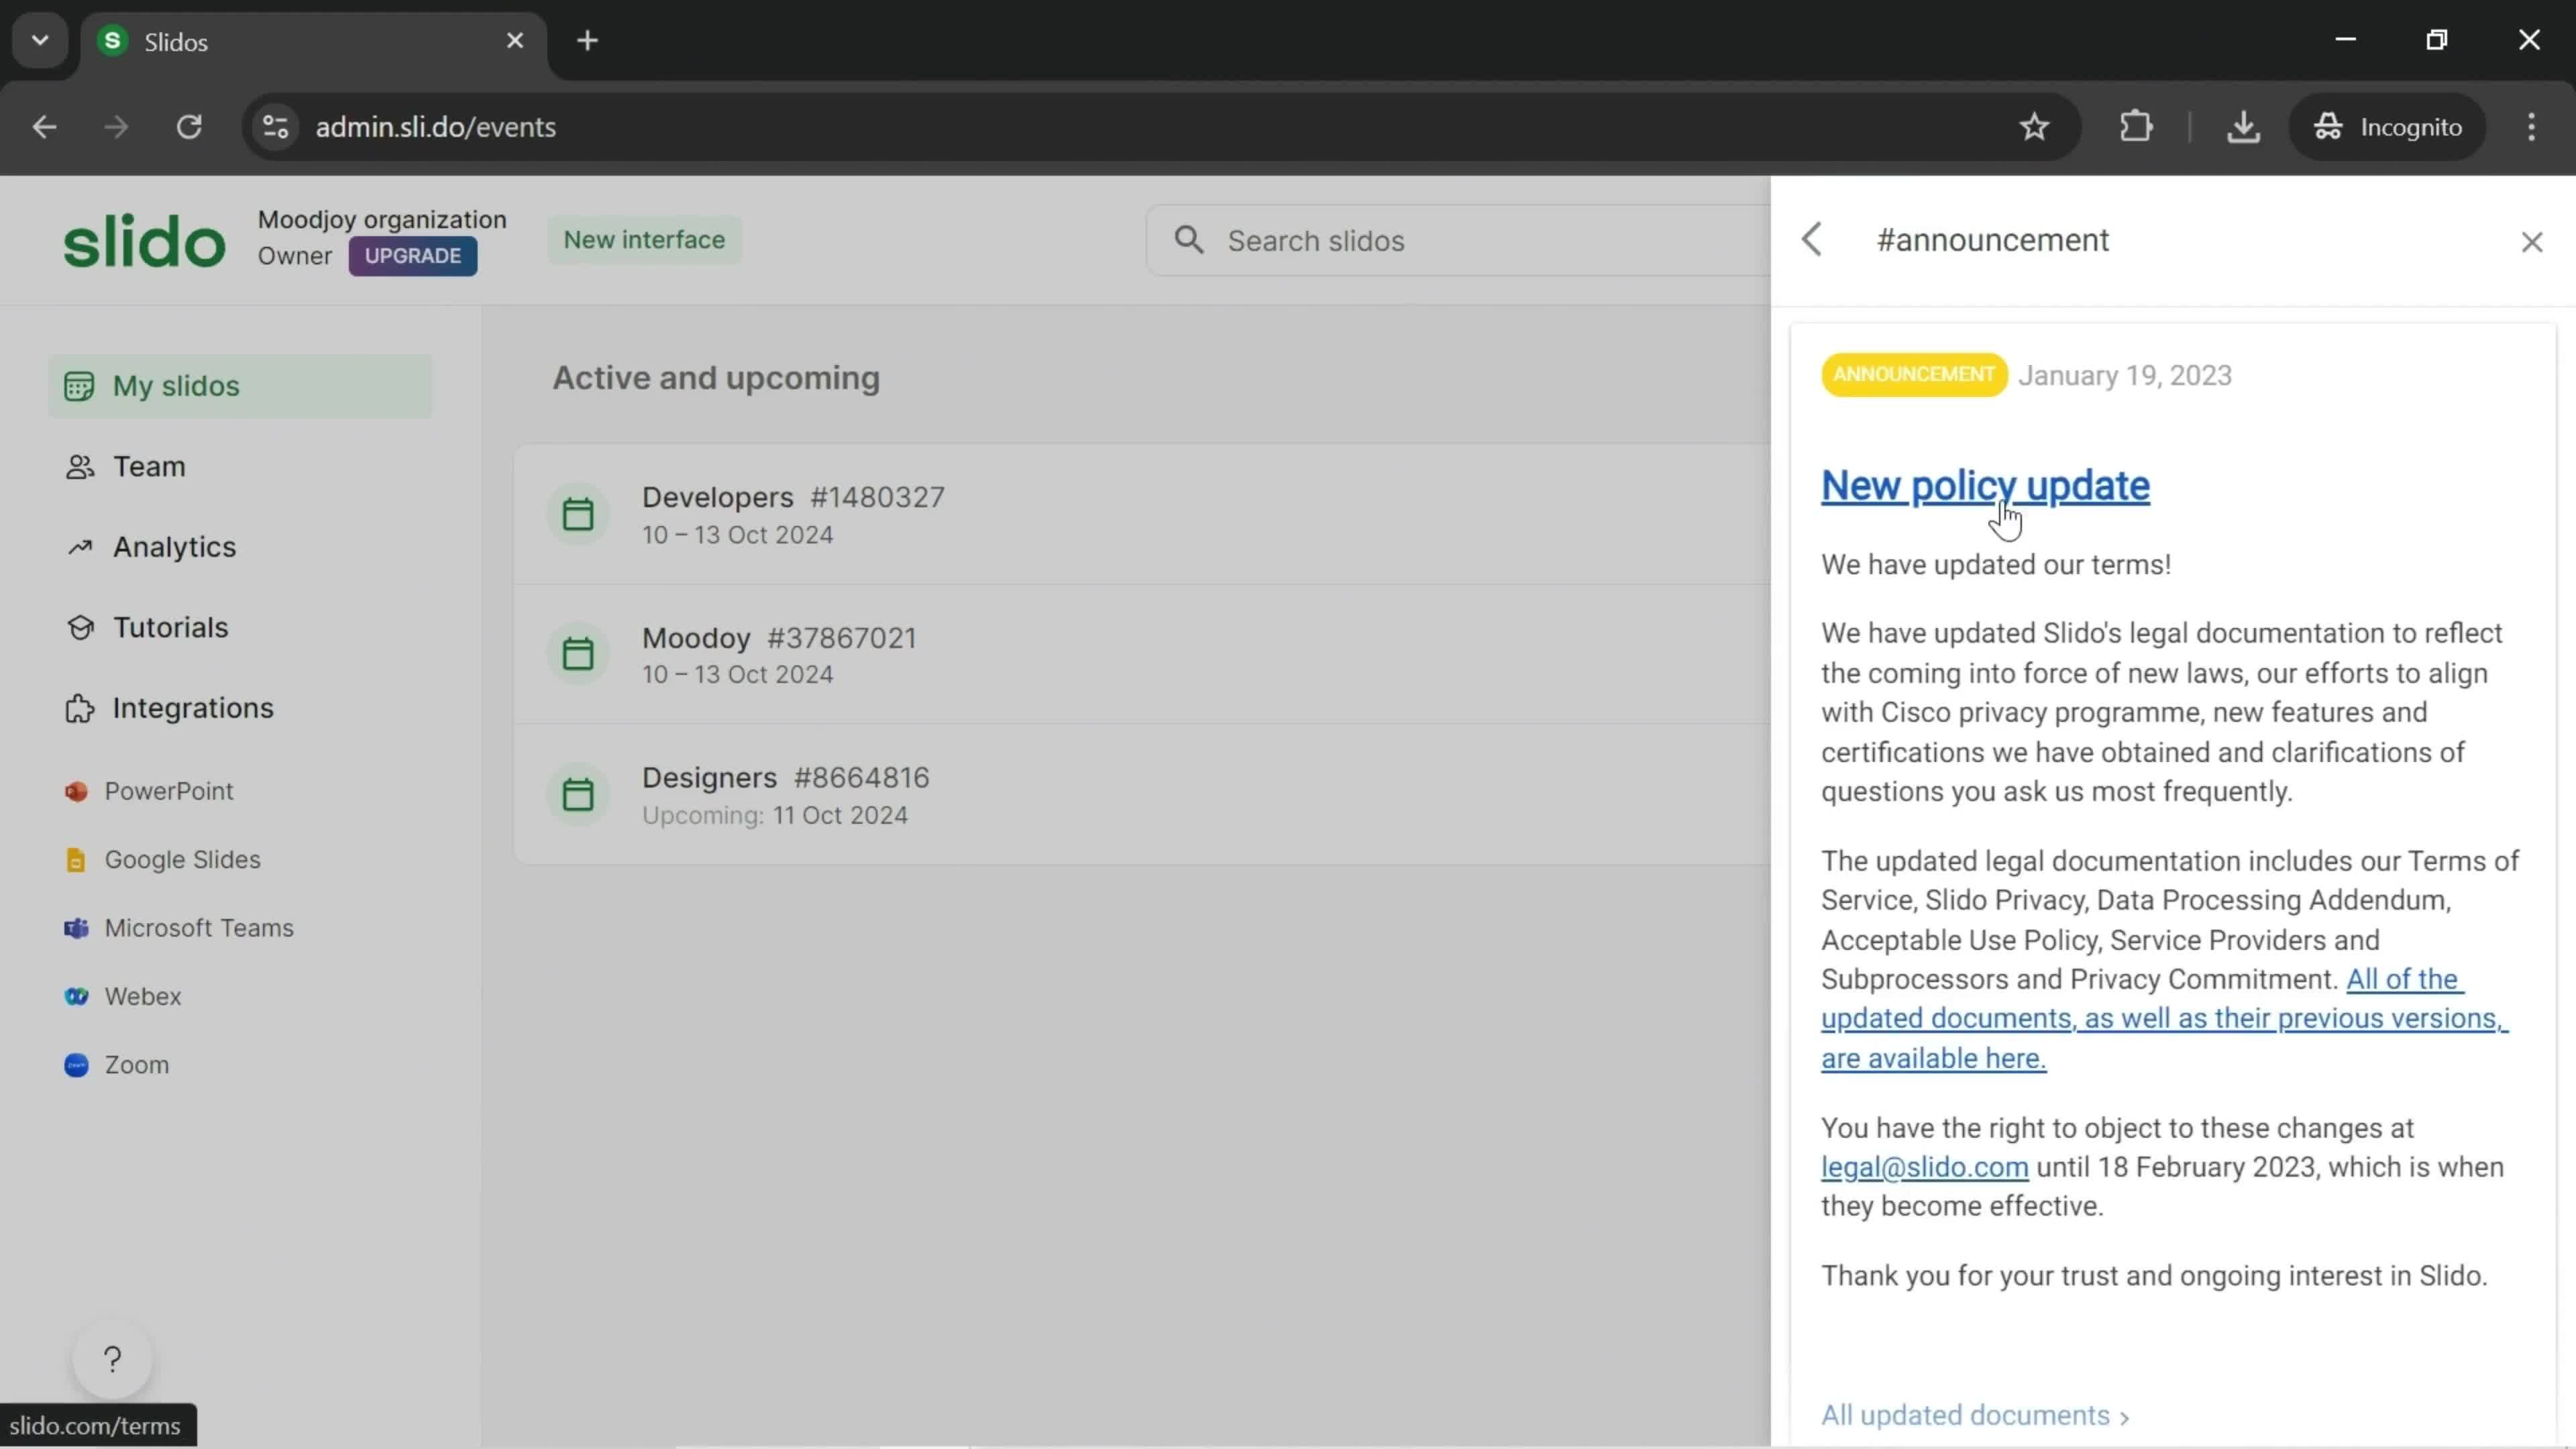Open browser extensions menu
2576x1449 pixels.
pyautogui.click(x=2136, y=127)
